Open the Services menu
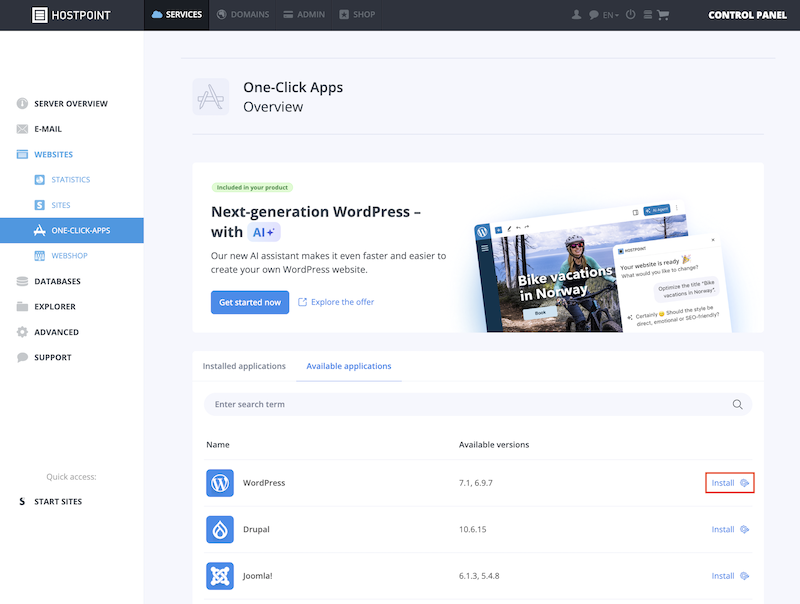This screenshot has height=604, width=800. coord(177,15)
